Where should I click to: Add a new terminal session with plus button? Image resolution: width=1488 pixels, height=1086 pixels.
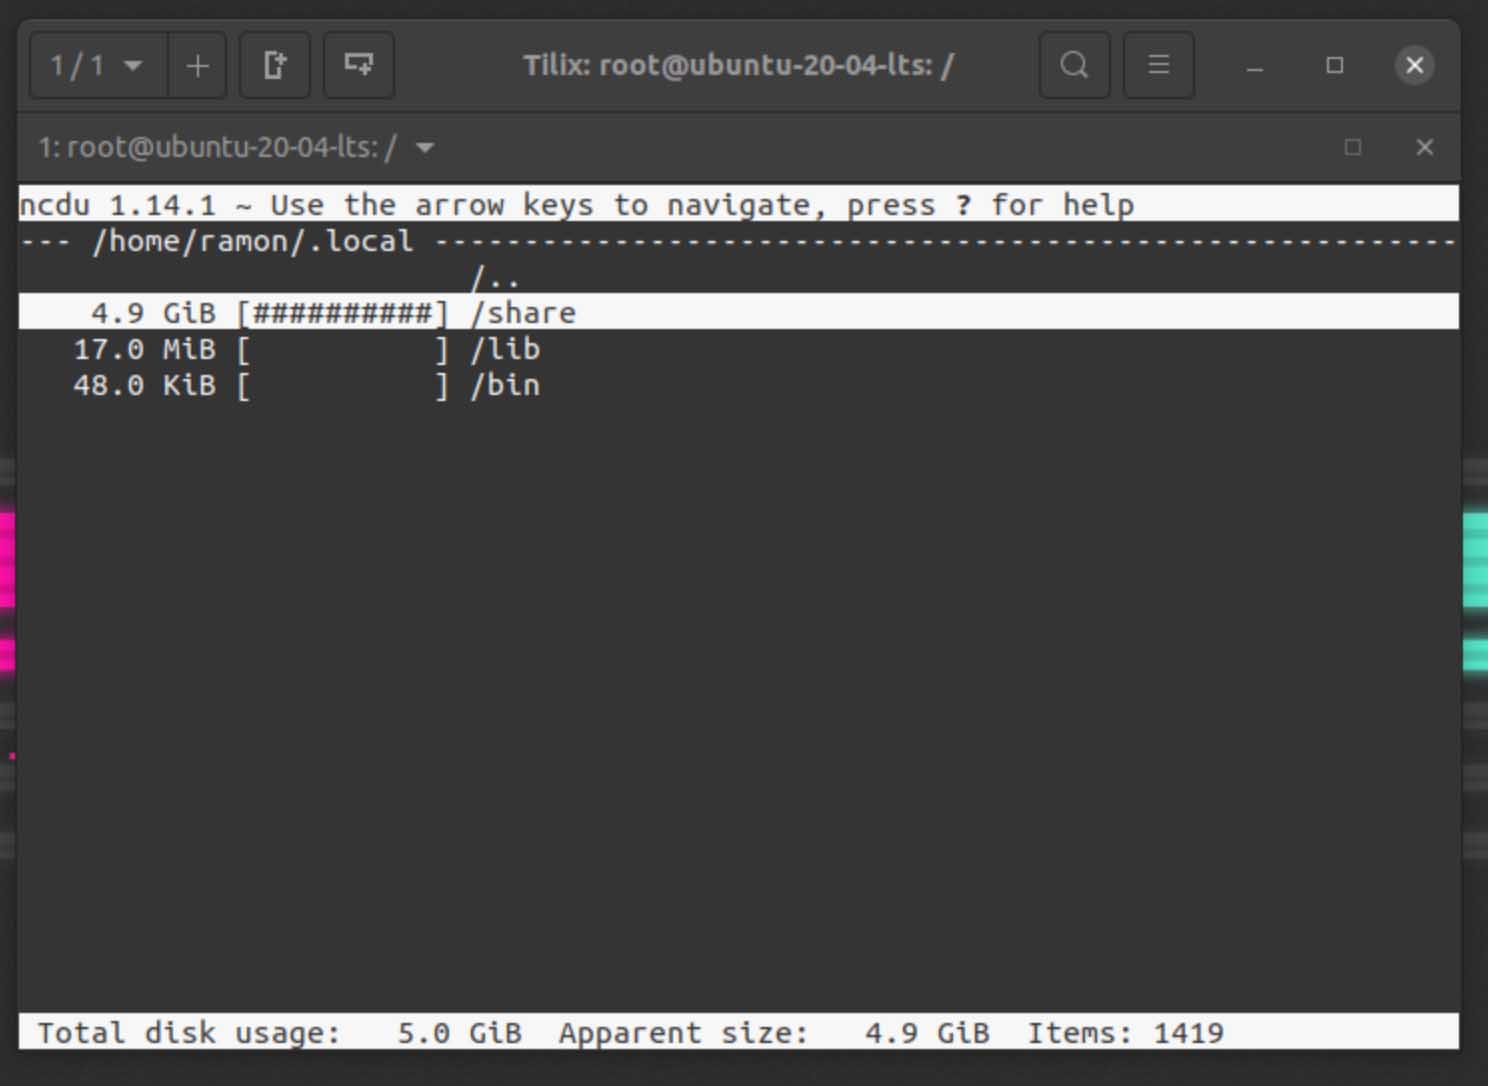197,66
